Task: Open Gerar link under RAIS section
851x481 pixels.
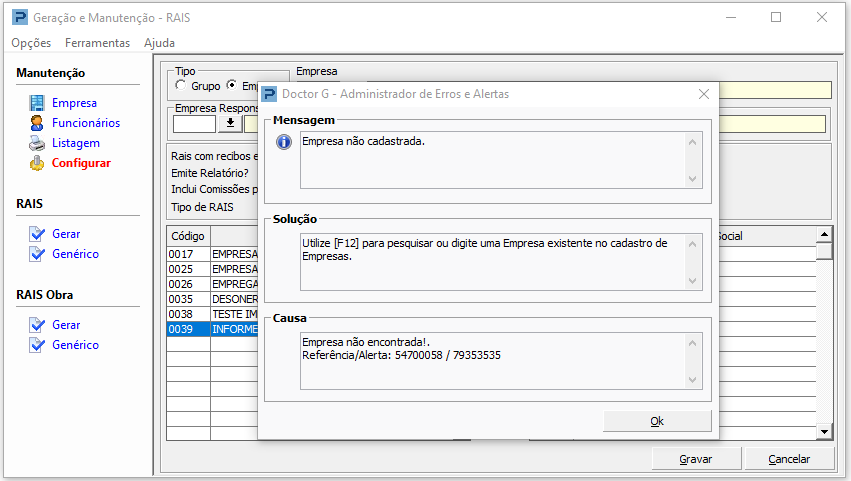Action: [x=66, y=234]
